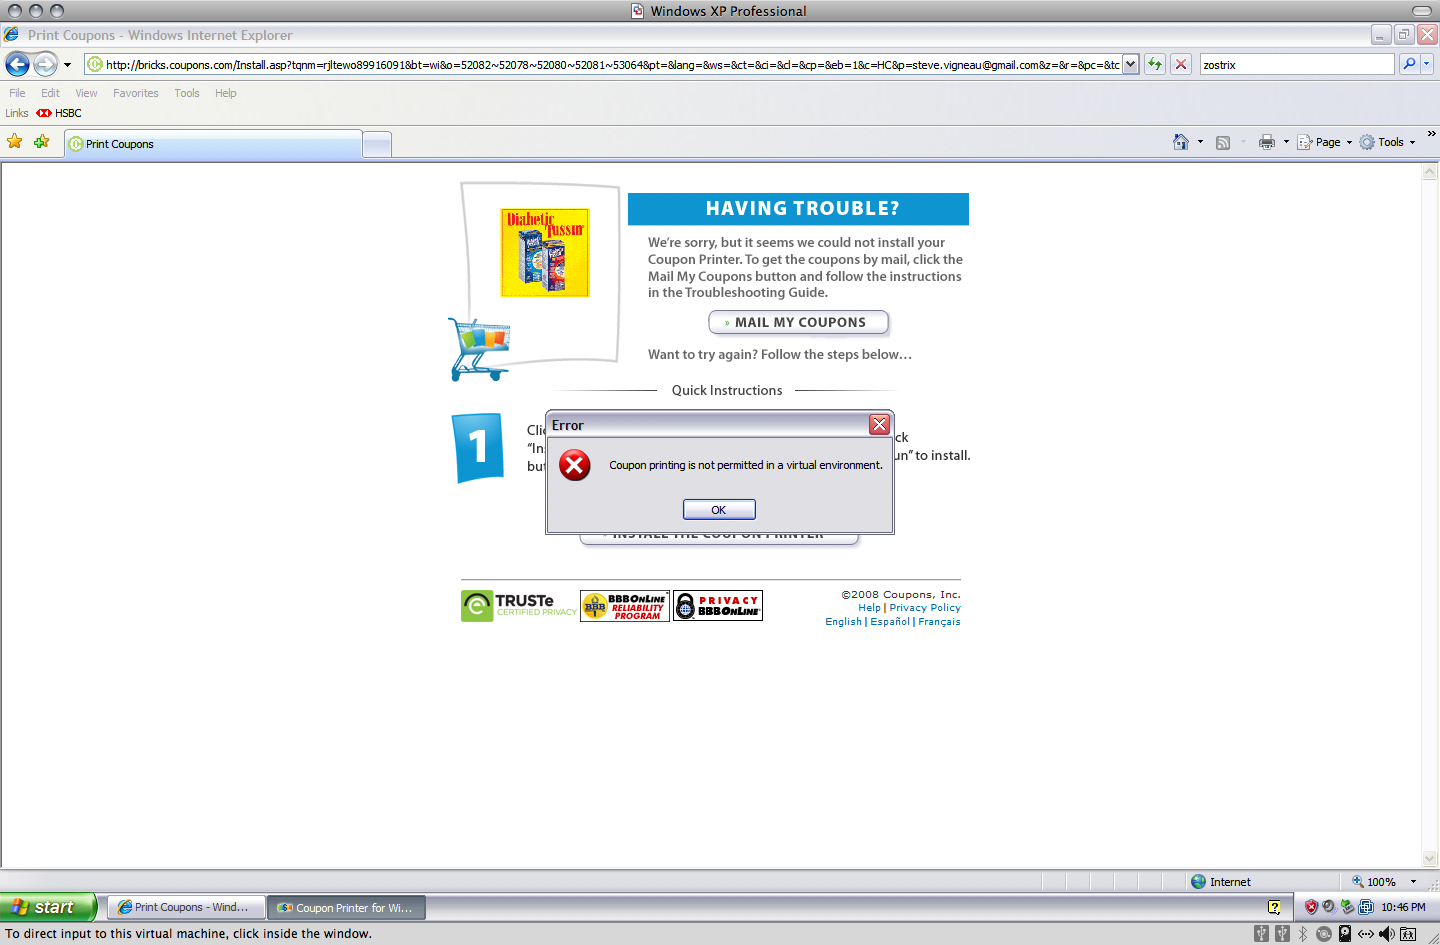
Task: Click the Diabetic Tussin coupon image
Action: tap(545, 252)
